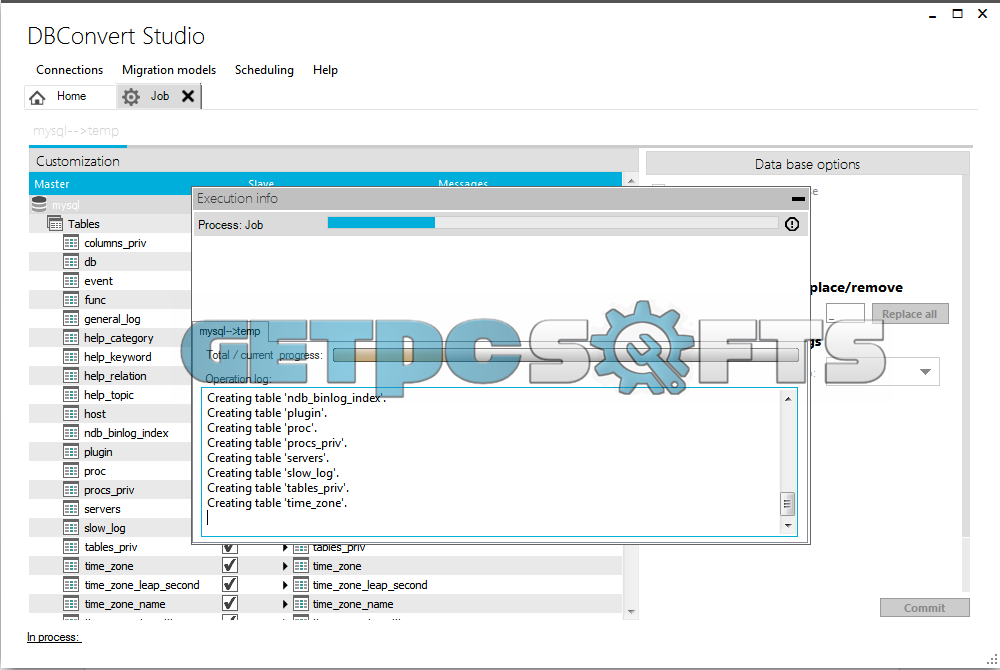This screenshot has width=1000, height=670.
Task: Click the help_category table icon
Action: coord(71,338)
